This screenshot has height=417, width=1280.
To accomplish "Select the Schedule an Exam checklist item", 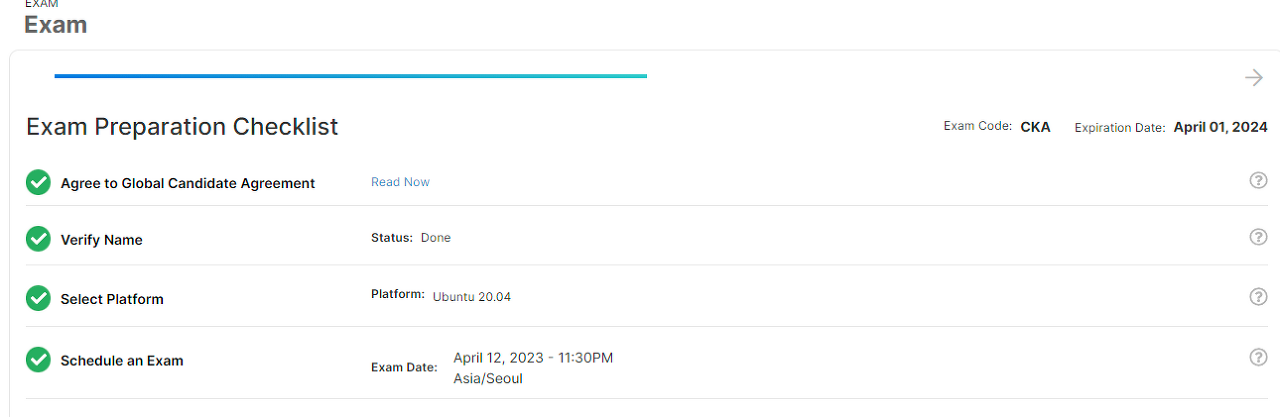I will click(x=122, y=361).
